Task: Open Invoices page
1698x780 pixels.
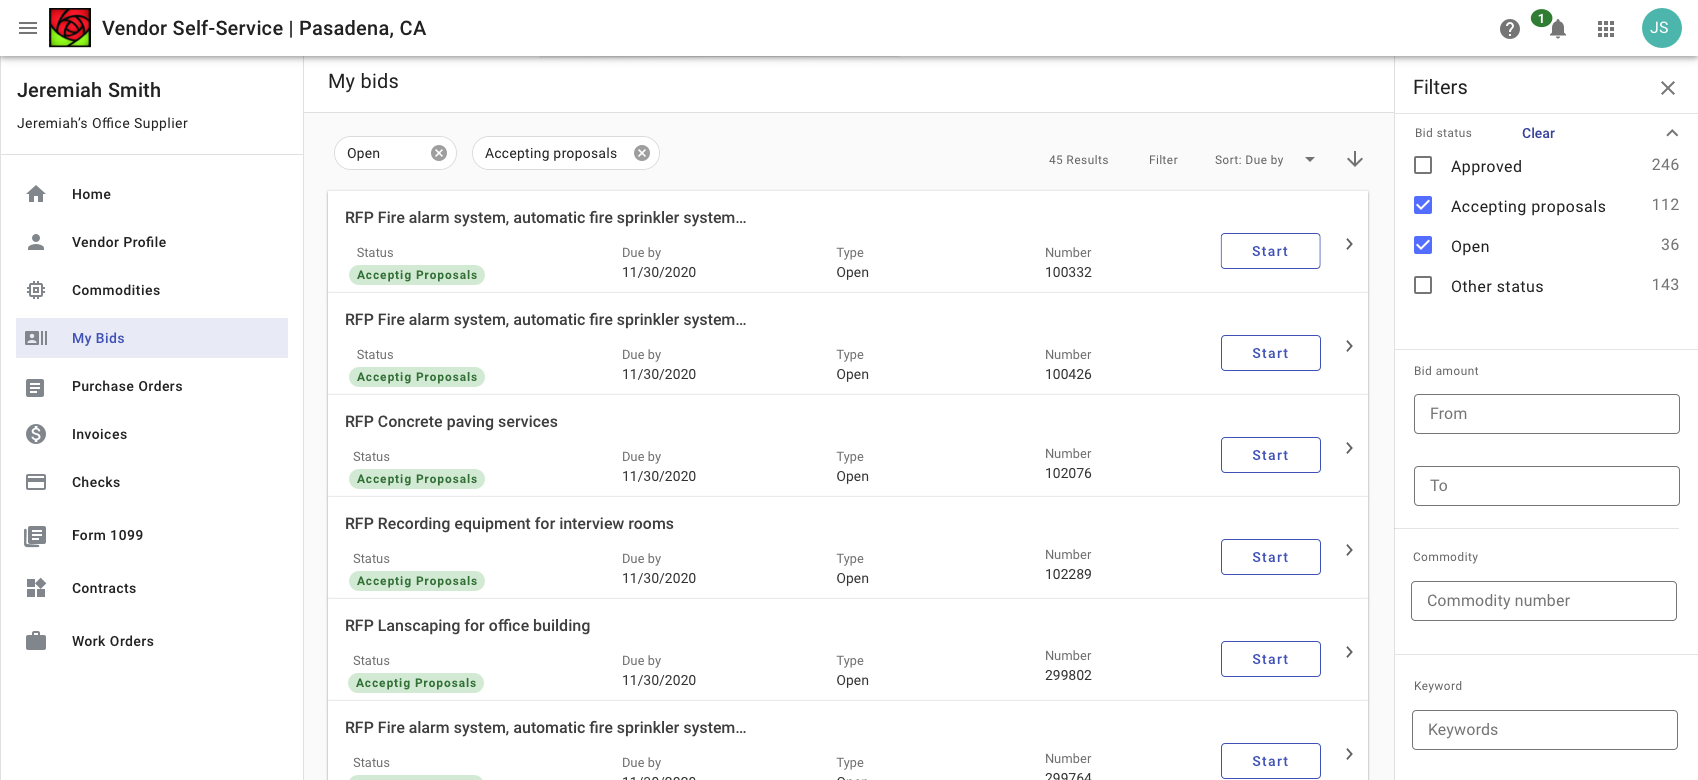Action: click(152, 434)
